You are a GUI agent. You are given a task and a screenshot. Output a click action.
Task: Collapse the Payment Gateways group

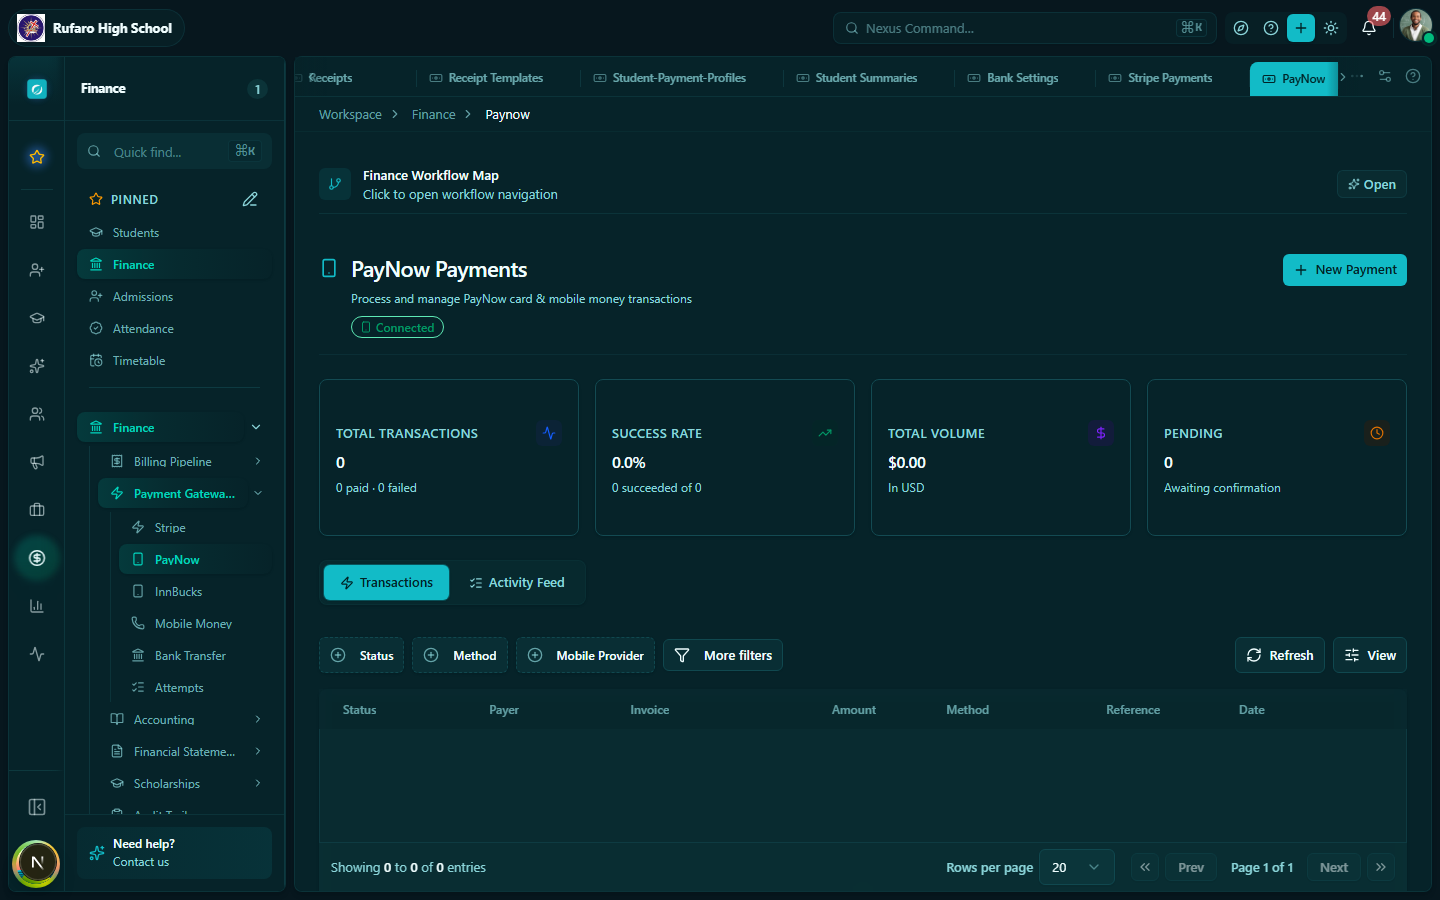click(x=258, y=493)
